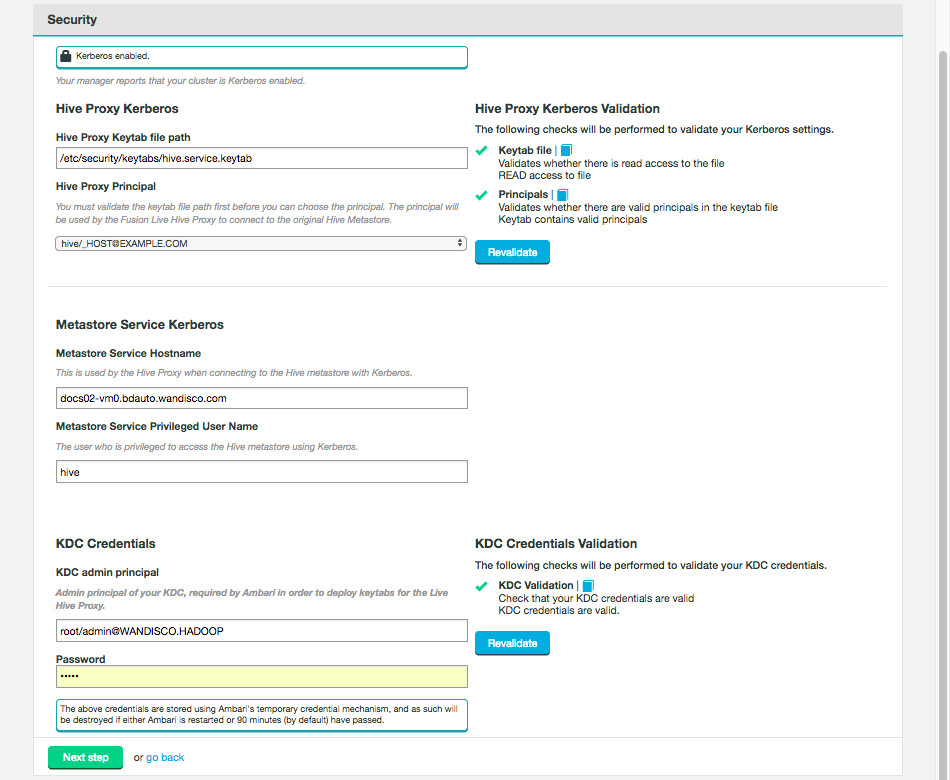The width and height of the screenshot is (950, 780).
Task: Click the KDC Credentials Validation heading
Action: pos(556,544)
